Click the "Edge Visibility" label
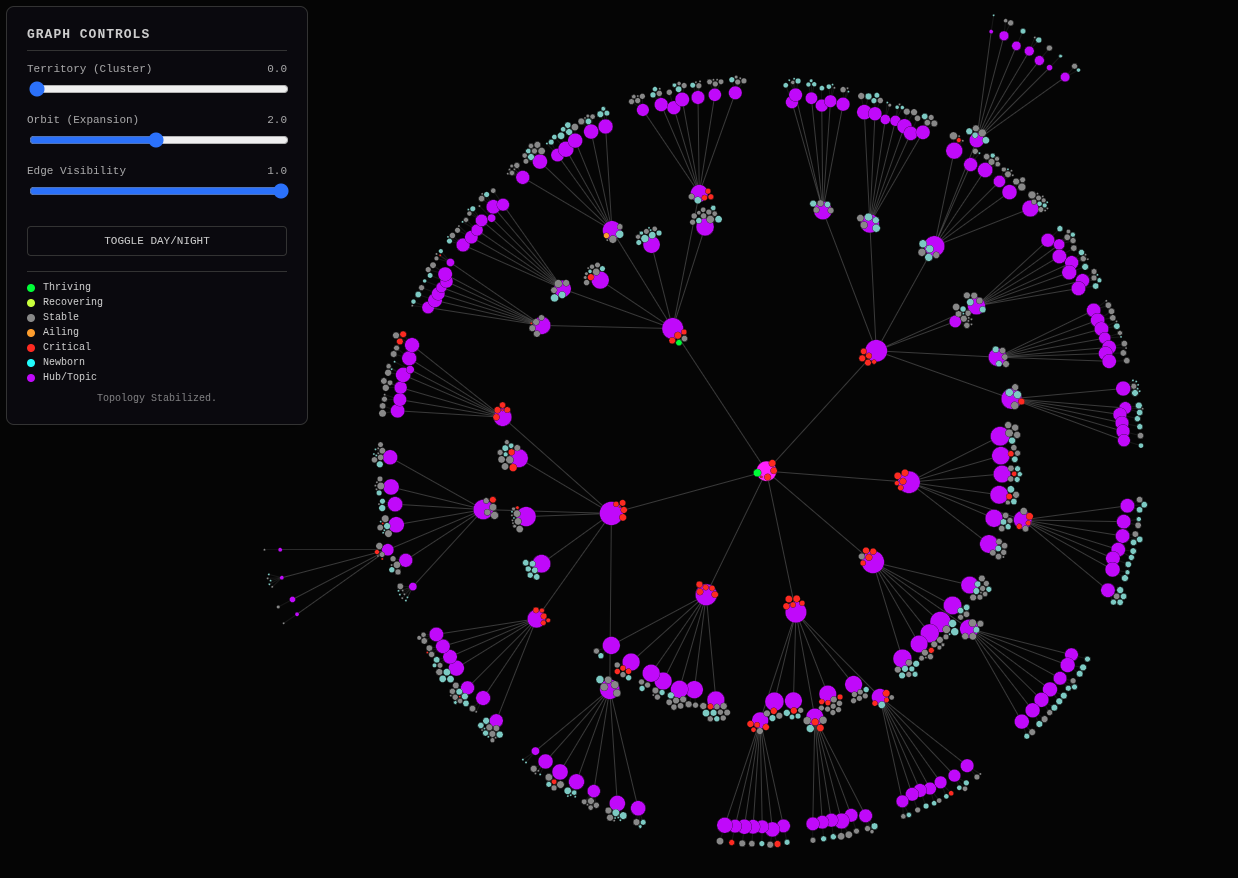 [77, 171]
